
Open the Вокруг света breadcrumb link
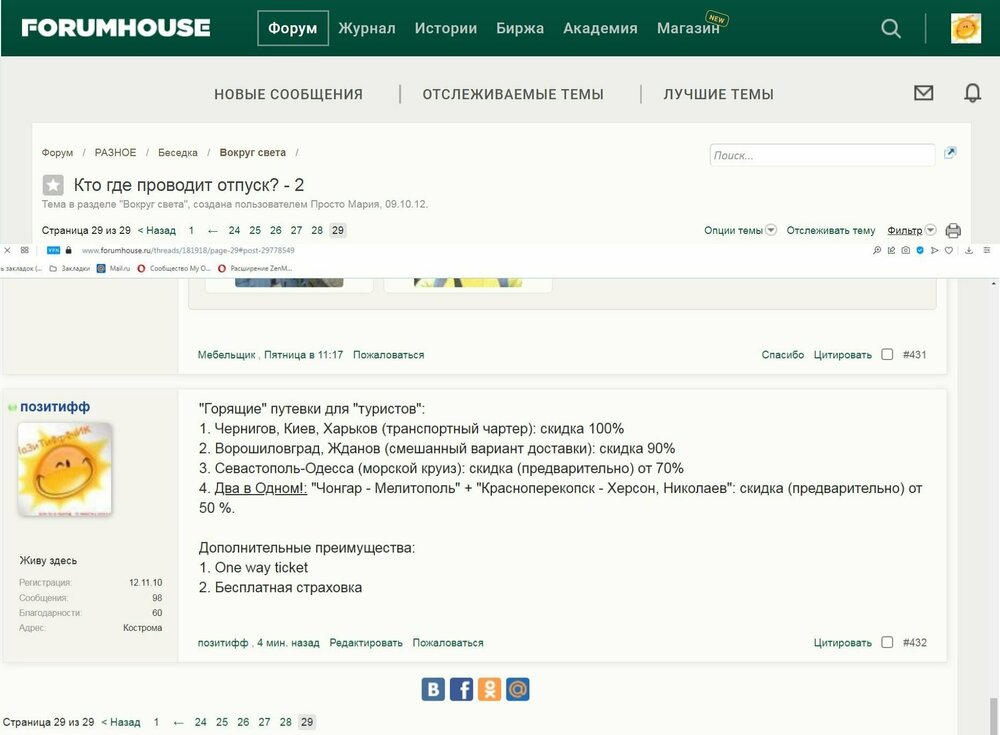[x=253, y=152]
